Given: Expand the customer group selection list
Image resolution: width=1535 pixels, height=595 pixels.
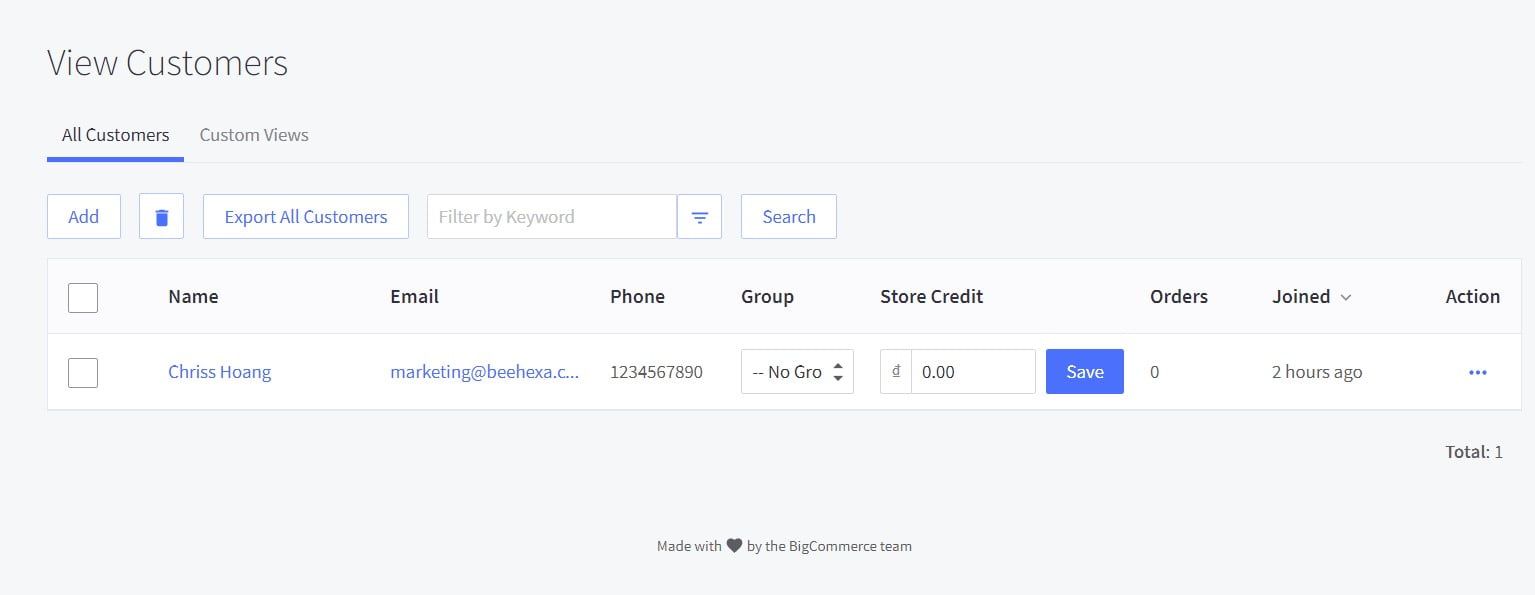Looking at the screenshot, I should pyautogui.click(x=790, y=371).
